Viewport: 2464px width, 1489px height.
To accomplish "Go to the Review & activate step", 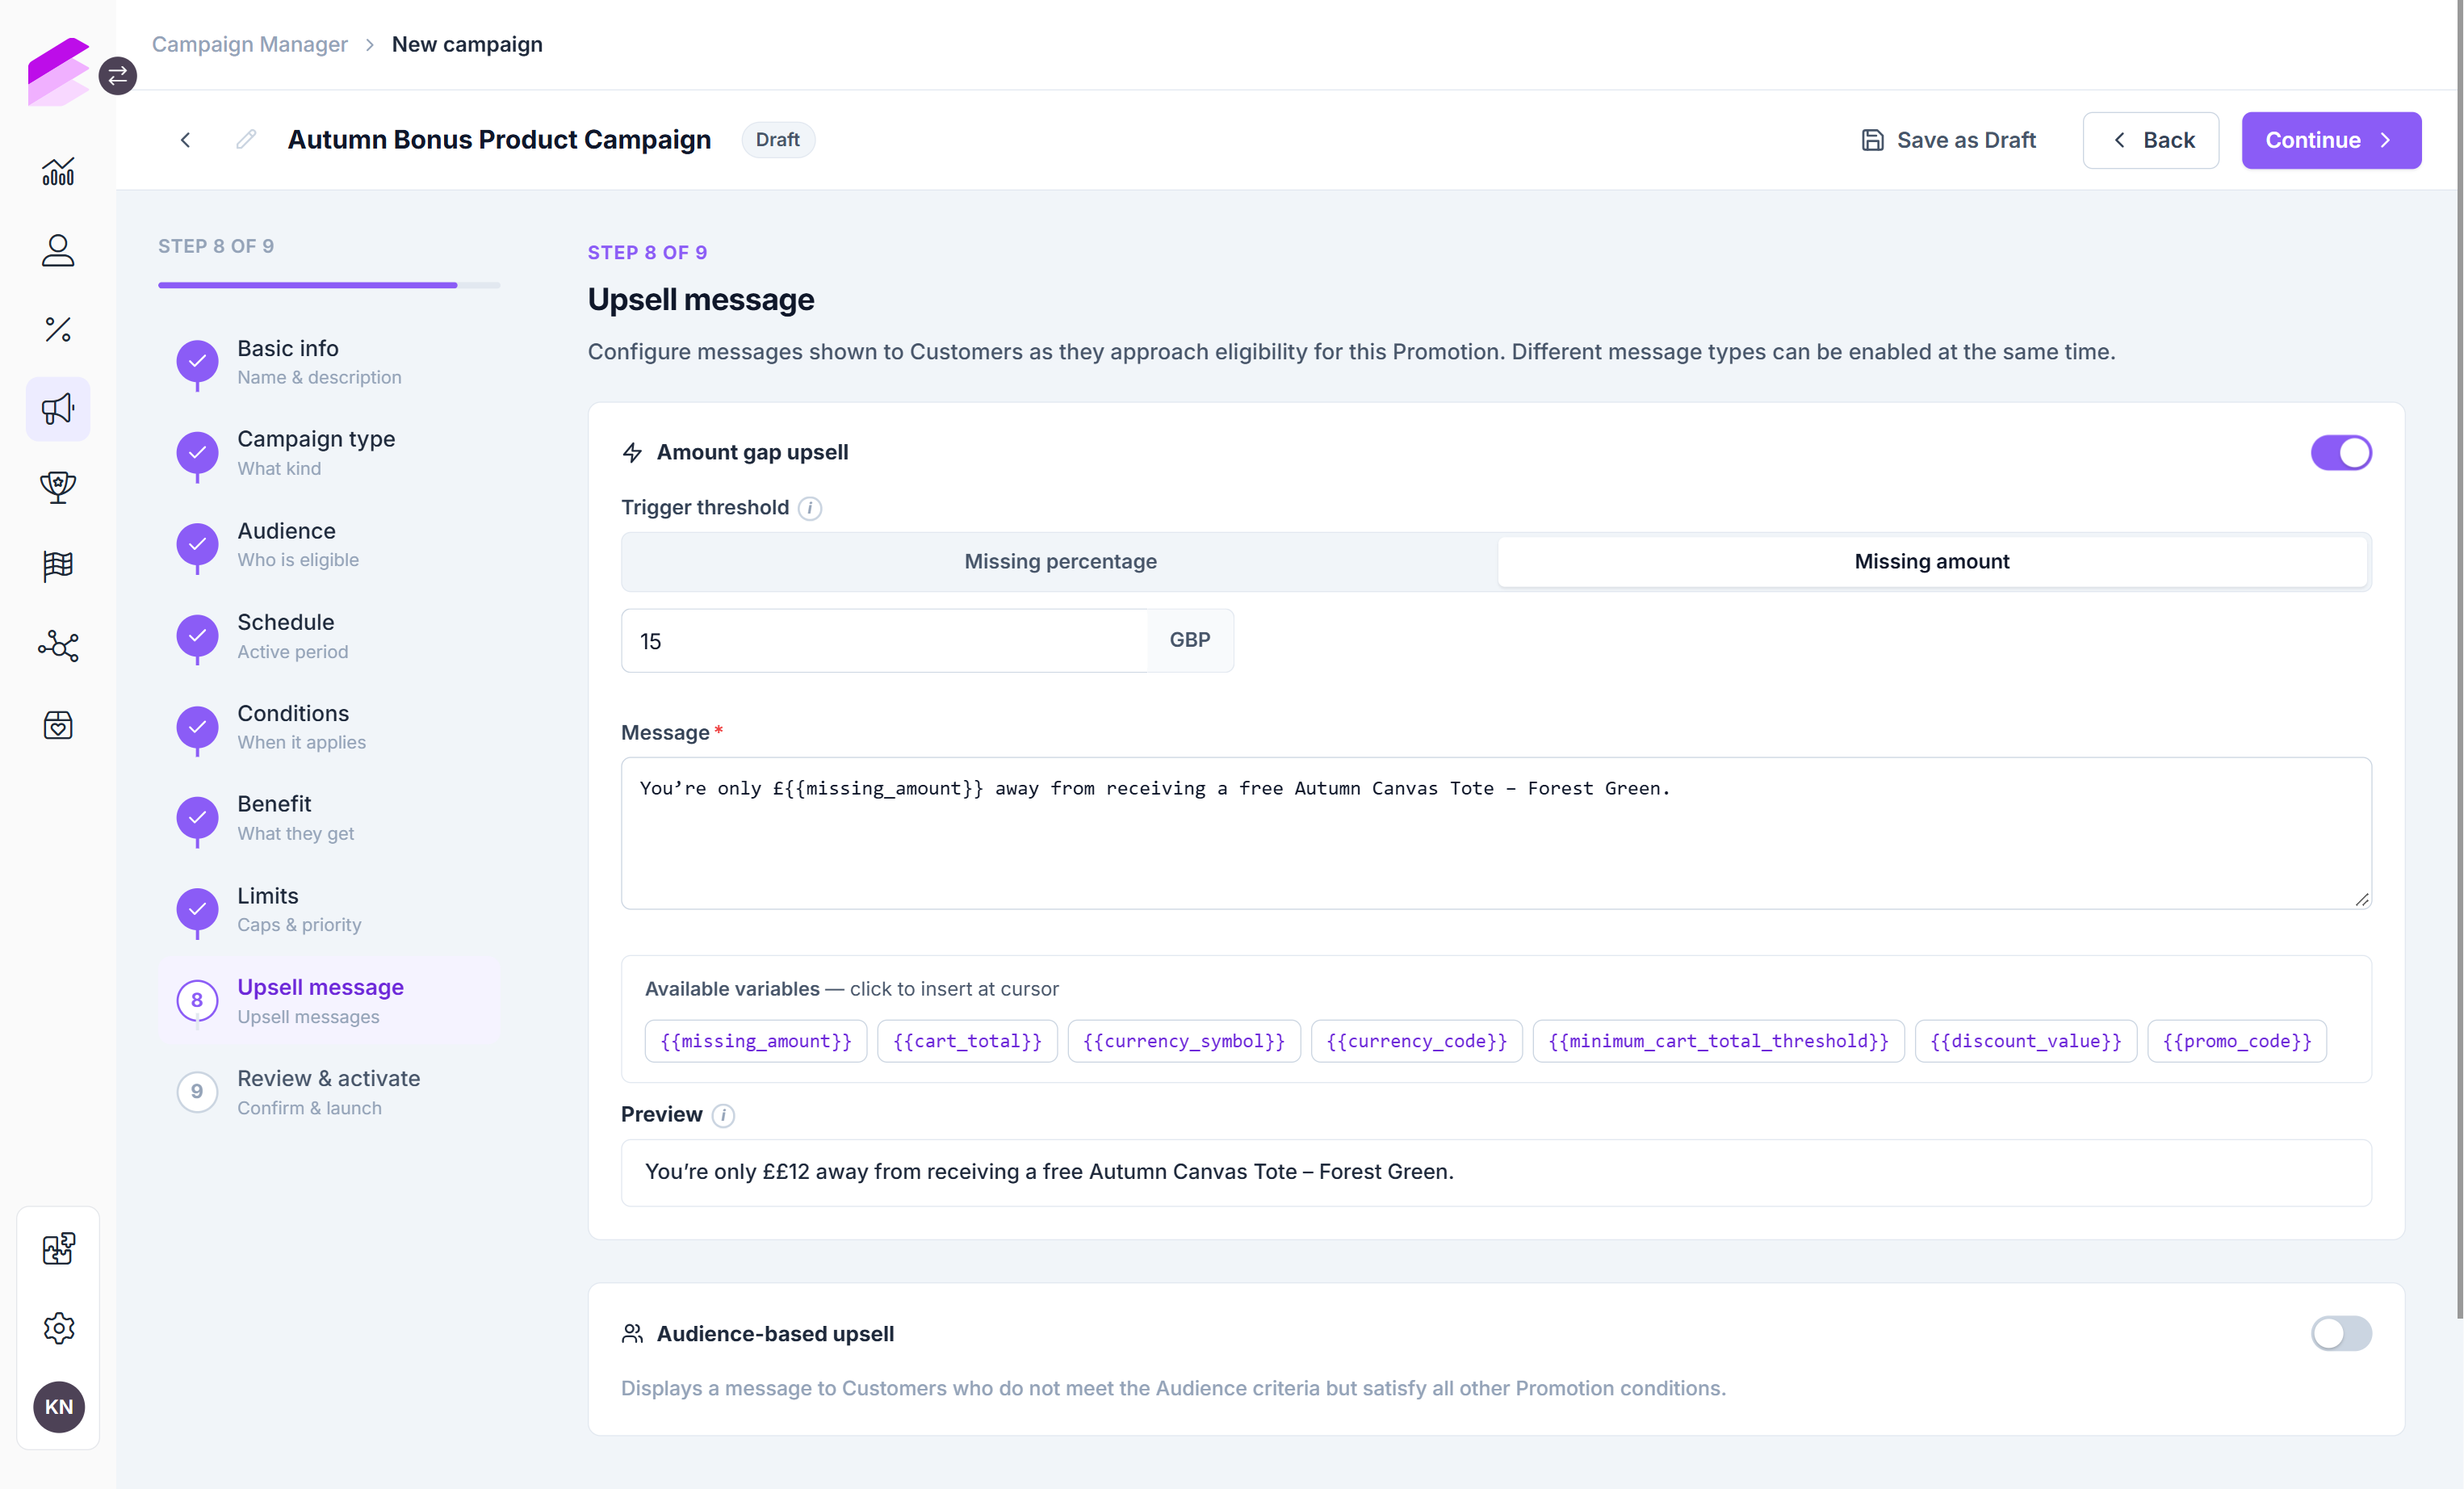I will pos(329,1091).
